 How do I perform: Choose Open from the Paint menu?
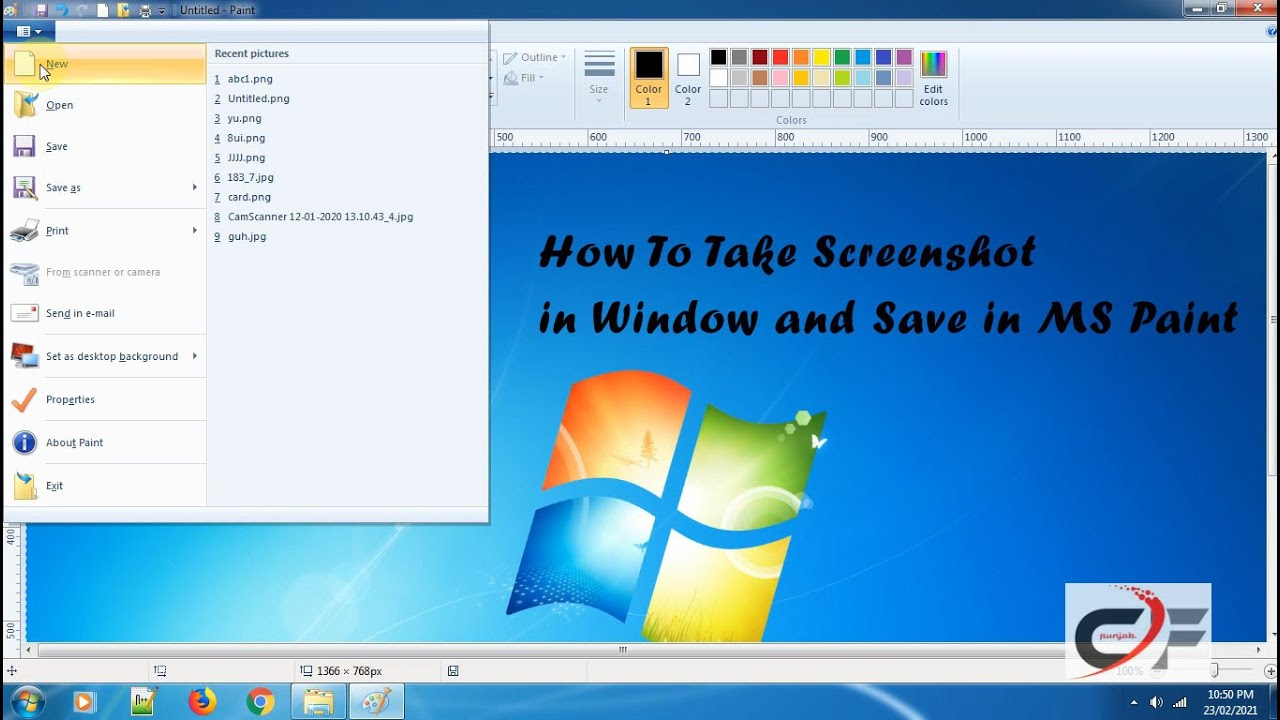coord(106,105)
